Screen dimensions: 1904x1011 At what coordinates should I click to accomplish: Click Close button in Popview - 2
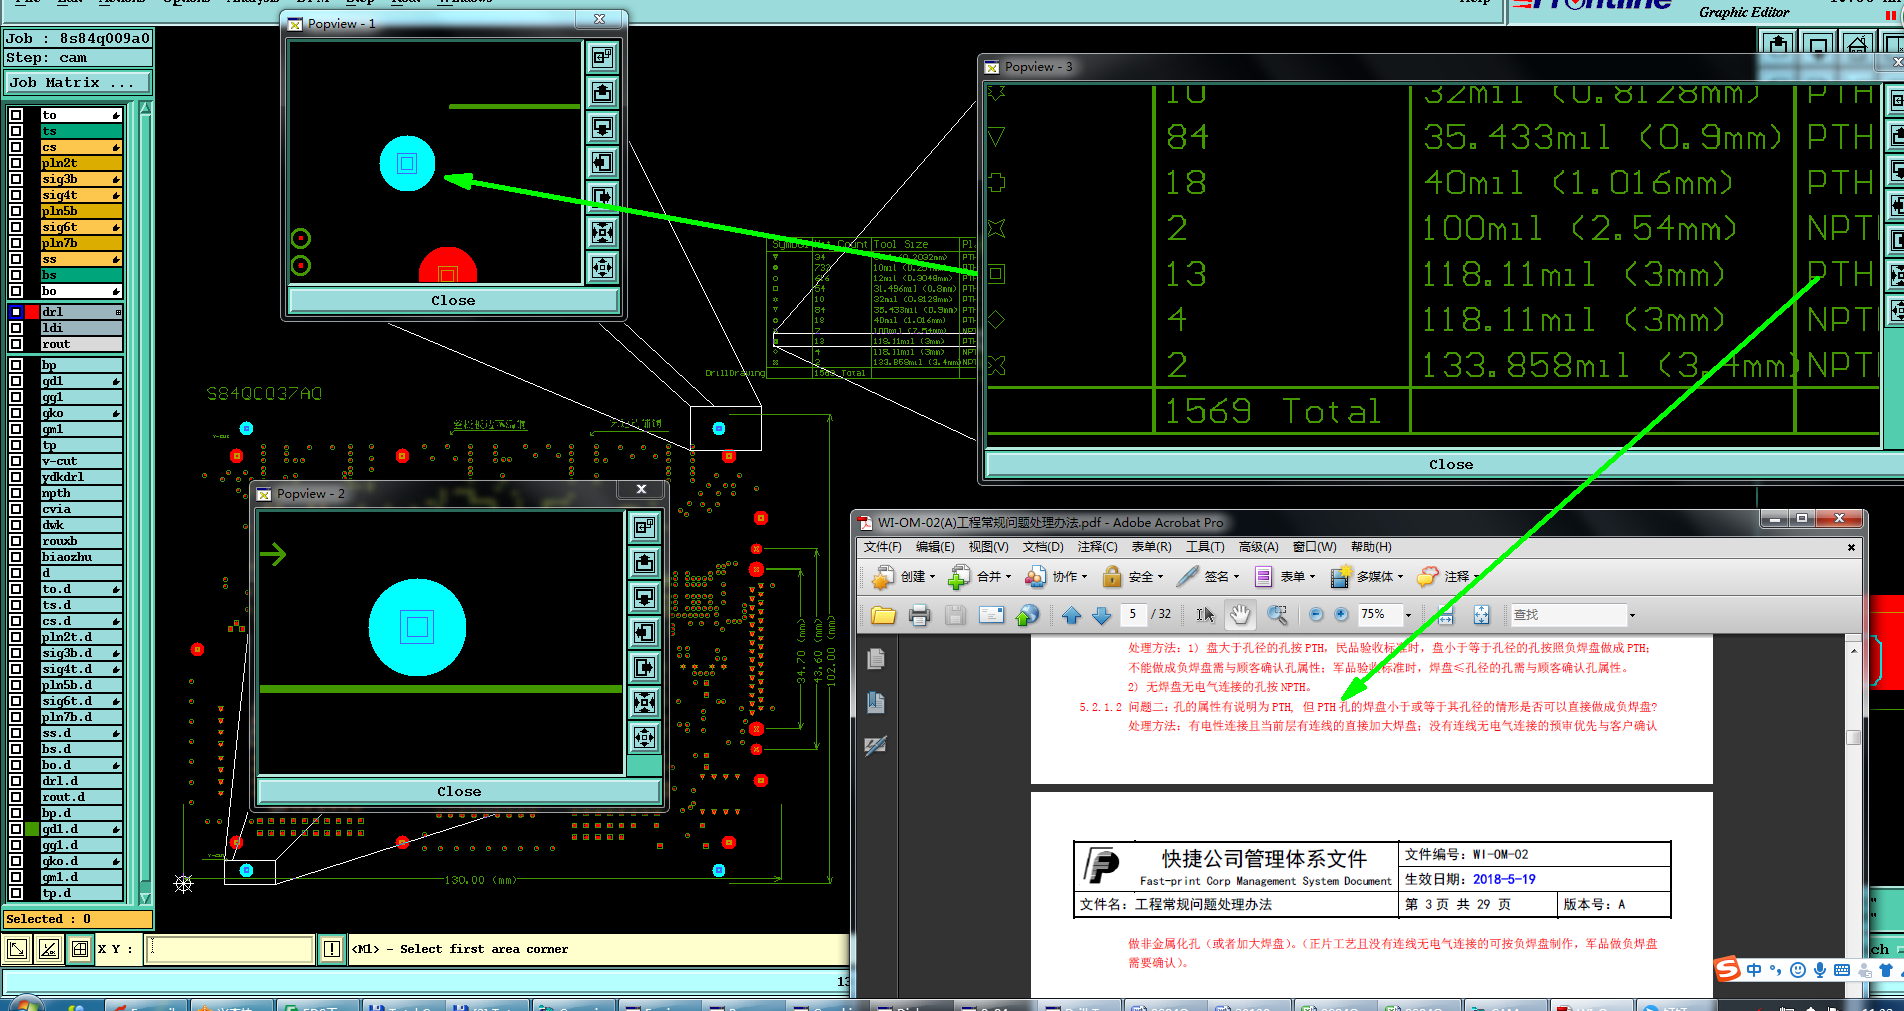click(x=459, y=791)
